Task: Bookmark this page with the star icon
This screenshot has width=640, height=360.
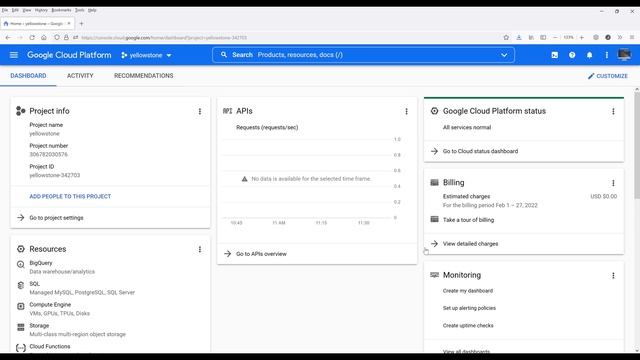Action: click(506, 38)
